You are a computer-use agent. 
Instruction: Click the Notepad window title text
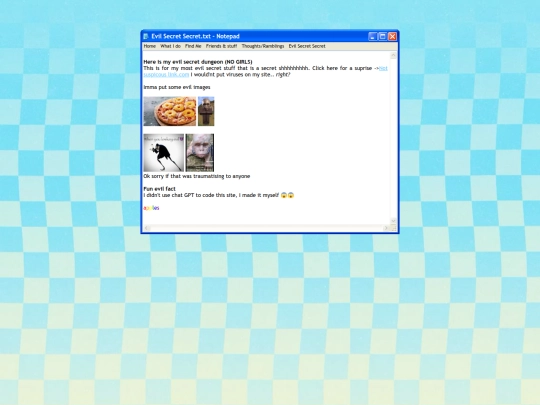point(195,37)
